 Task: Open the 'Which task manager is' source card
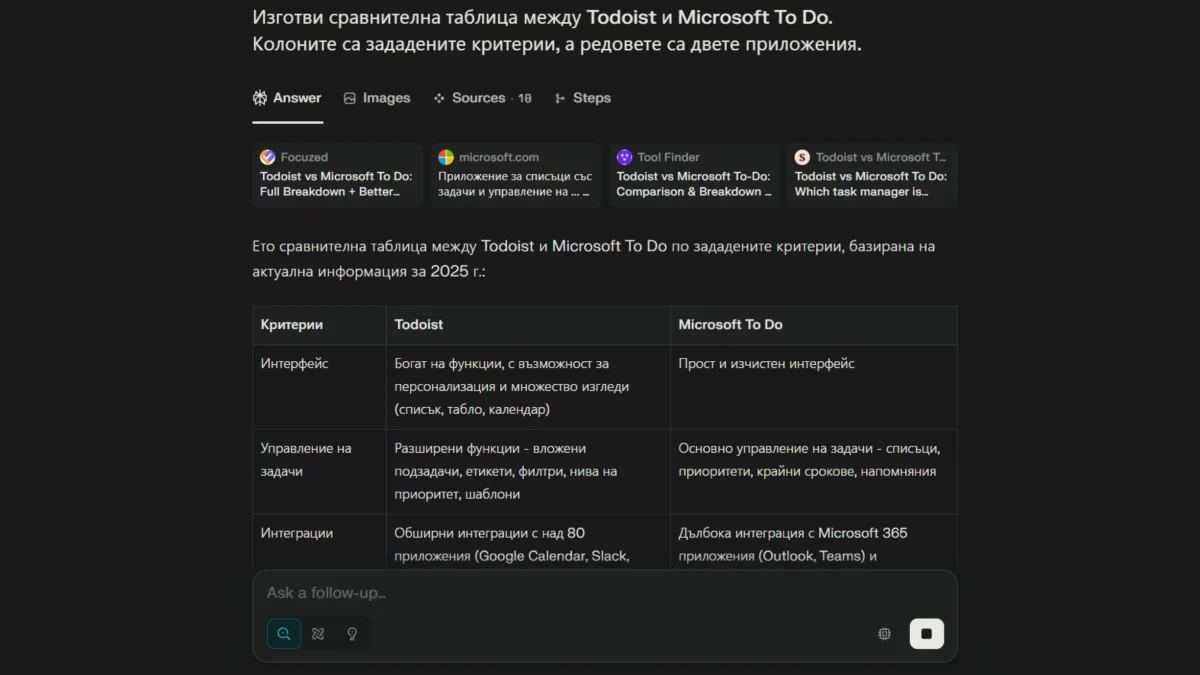tap(871, 175)
